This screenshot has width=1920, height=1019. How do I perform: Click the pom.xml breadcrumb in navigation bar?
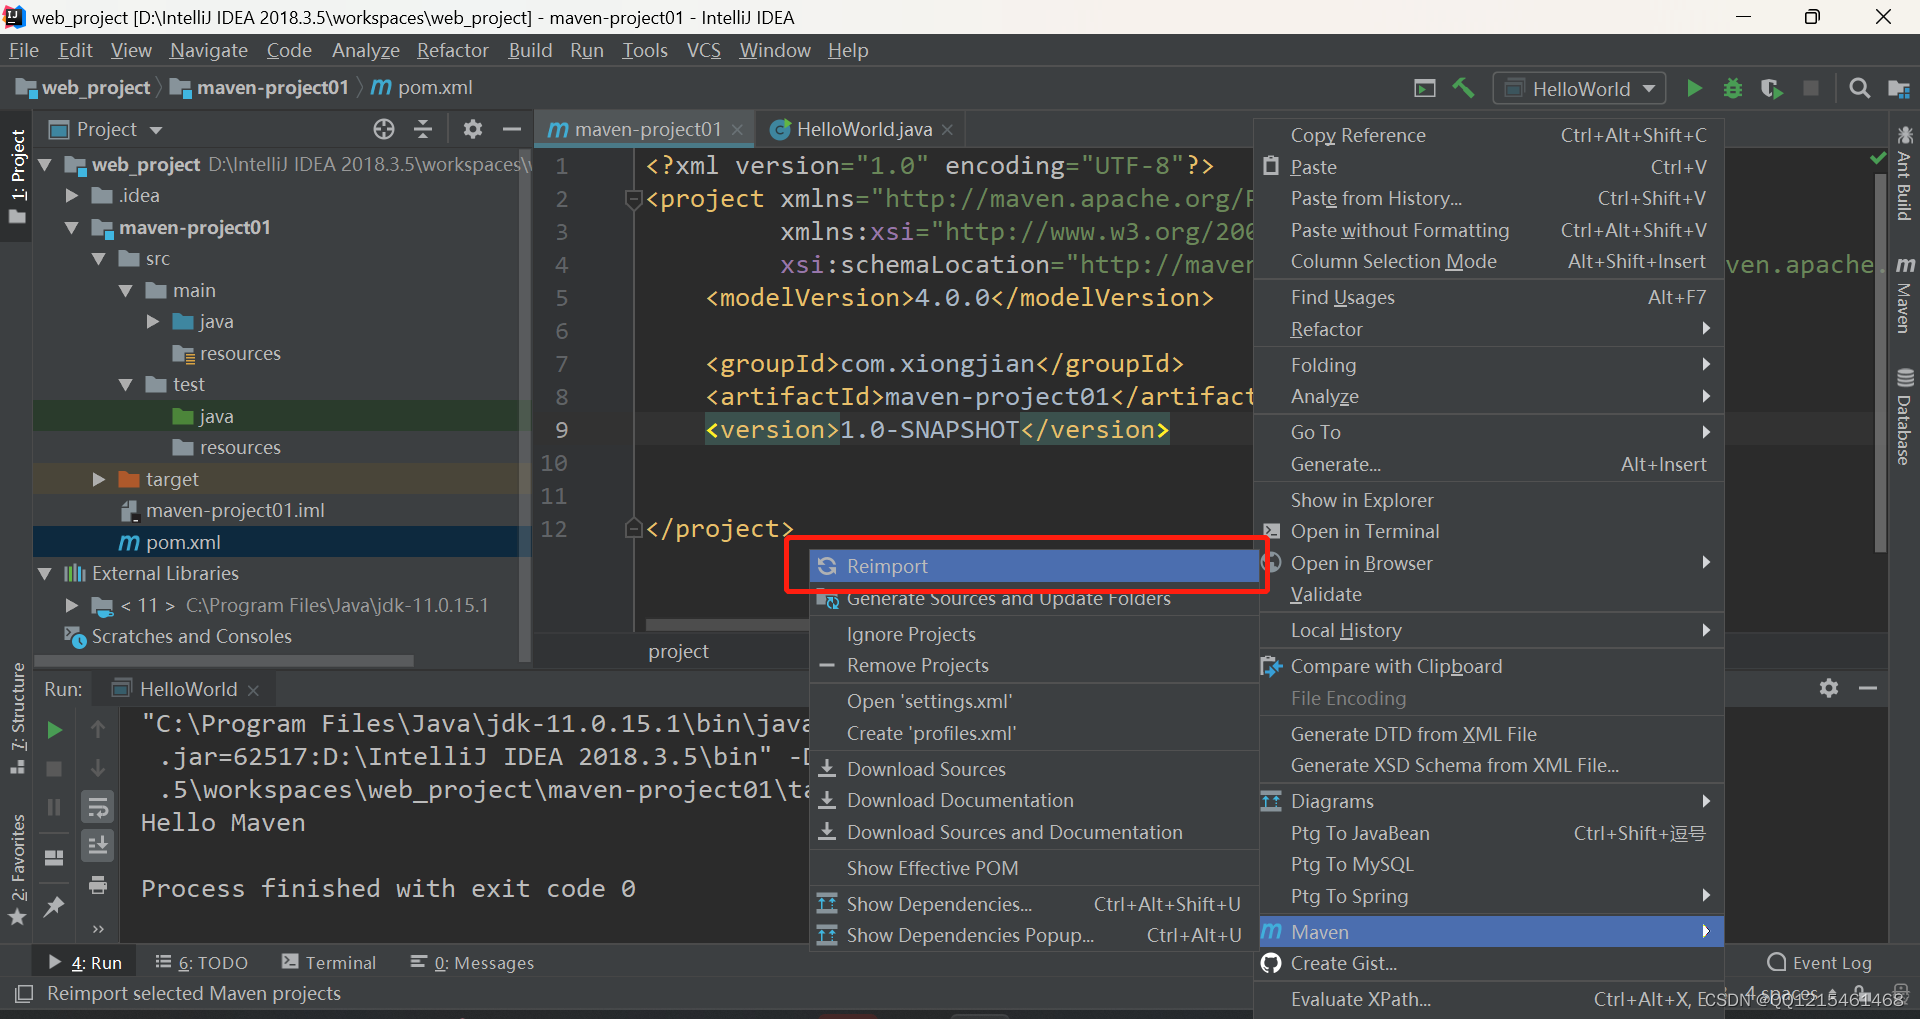point(434,87)
